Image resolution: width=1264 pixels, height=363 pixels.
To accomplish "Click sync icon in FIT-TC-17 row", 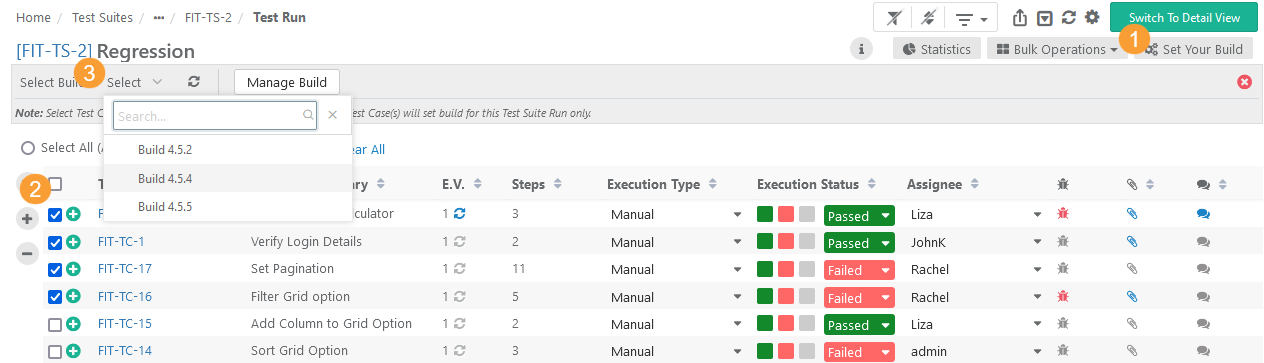I will (x=460, y=269).
